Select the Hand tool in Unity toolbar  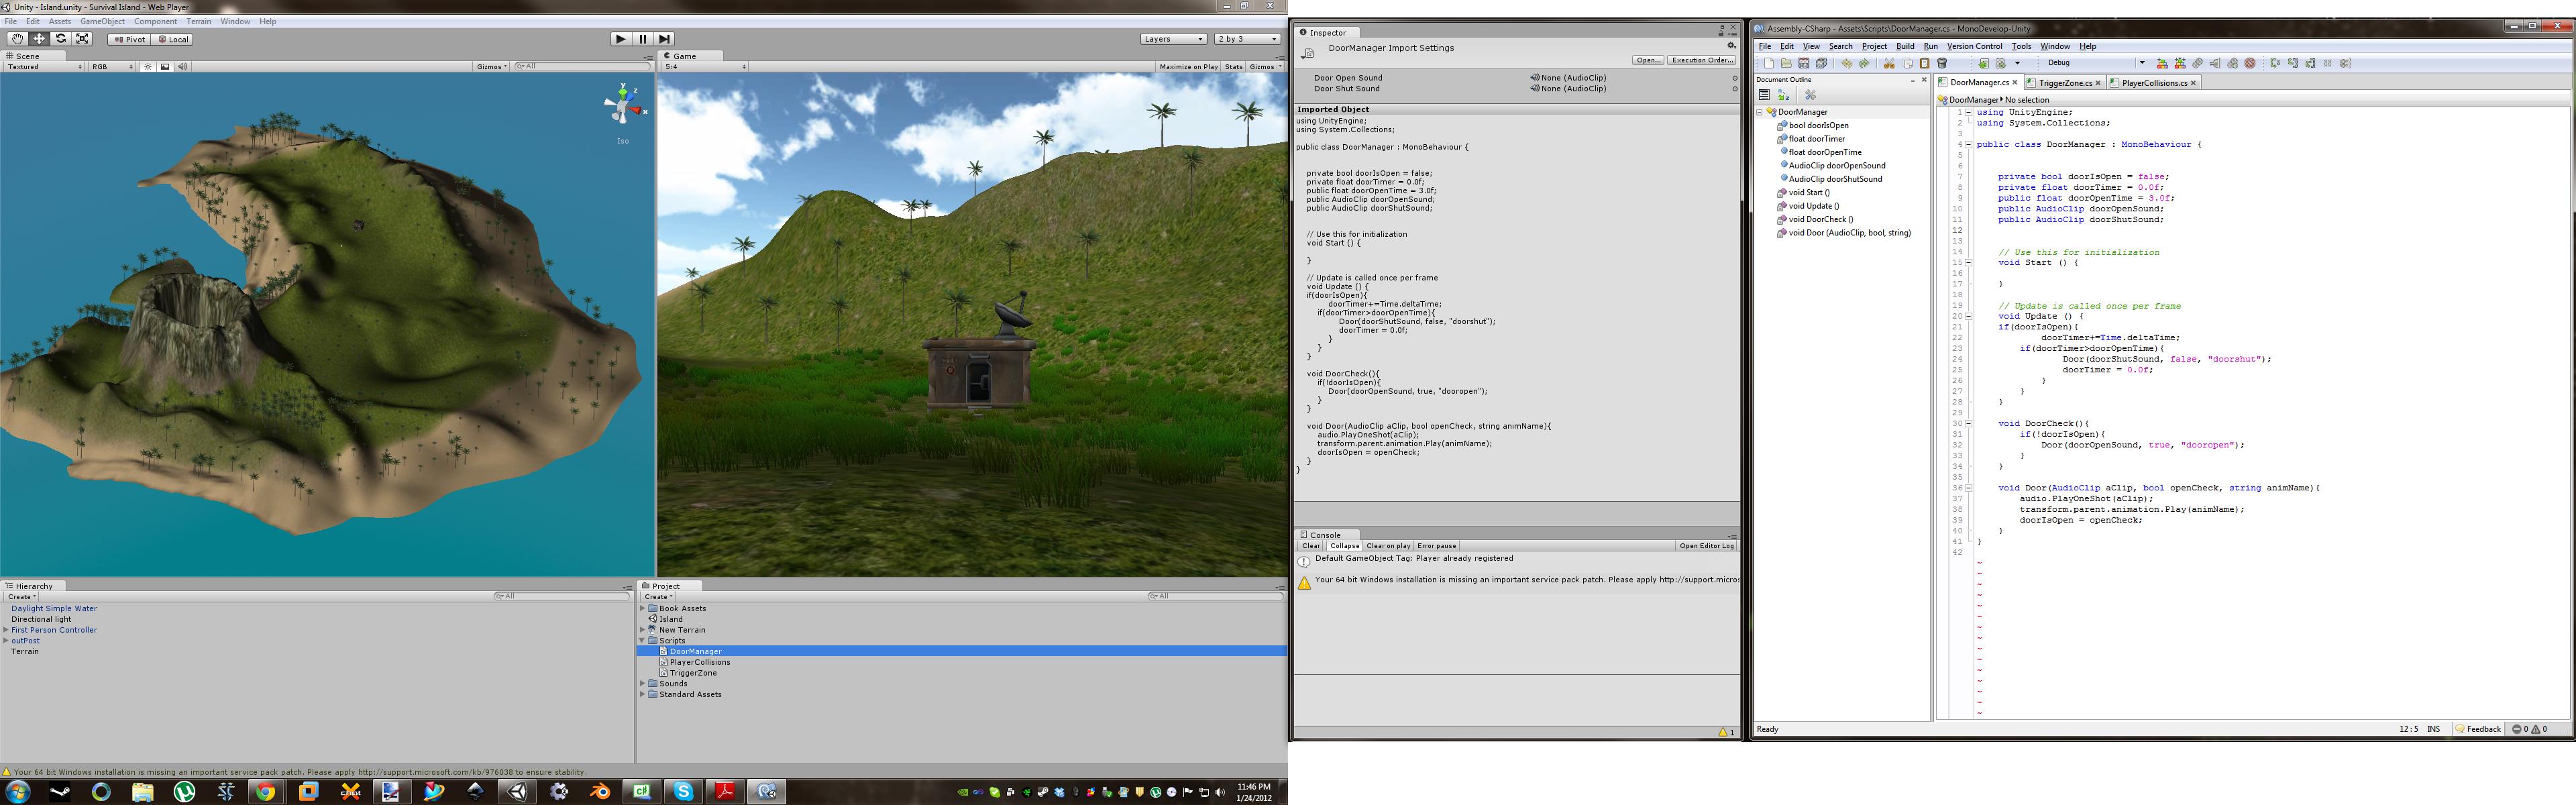point(17,39)
